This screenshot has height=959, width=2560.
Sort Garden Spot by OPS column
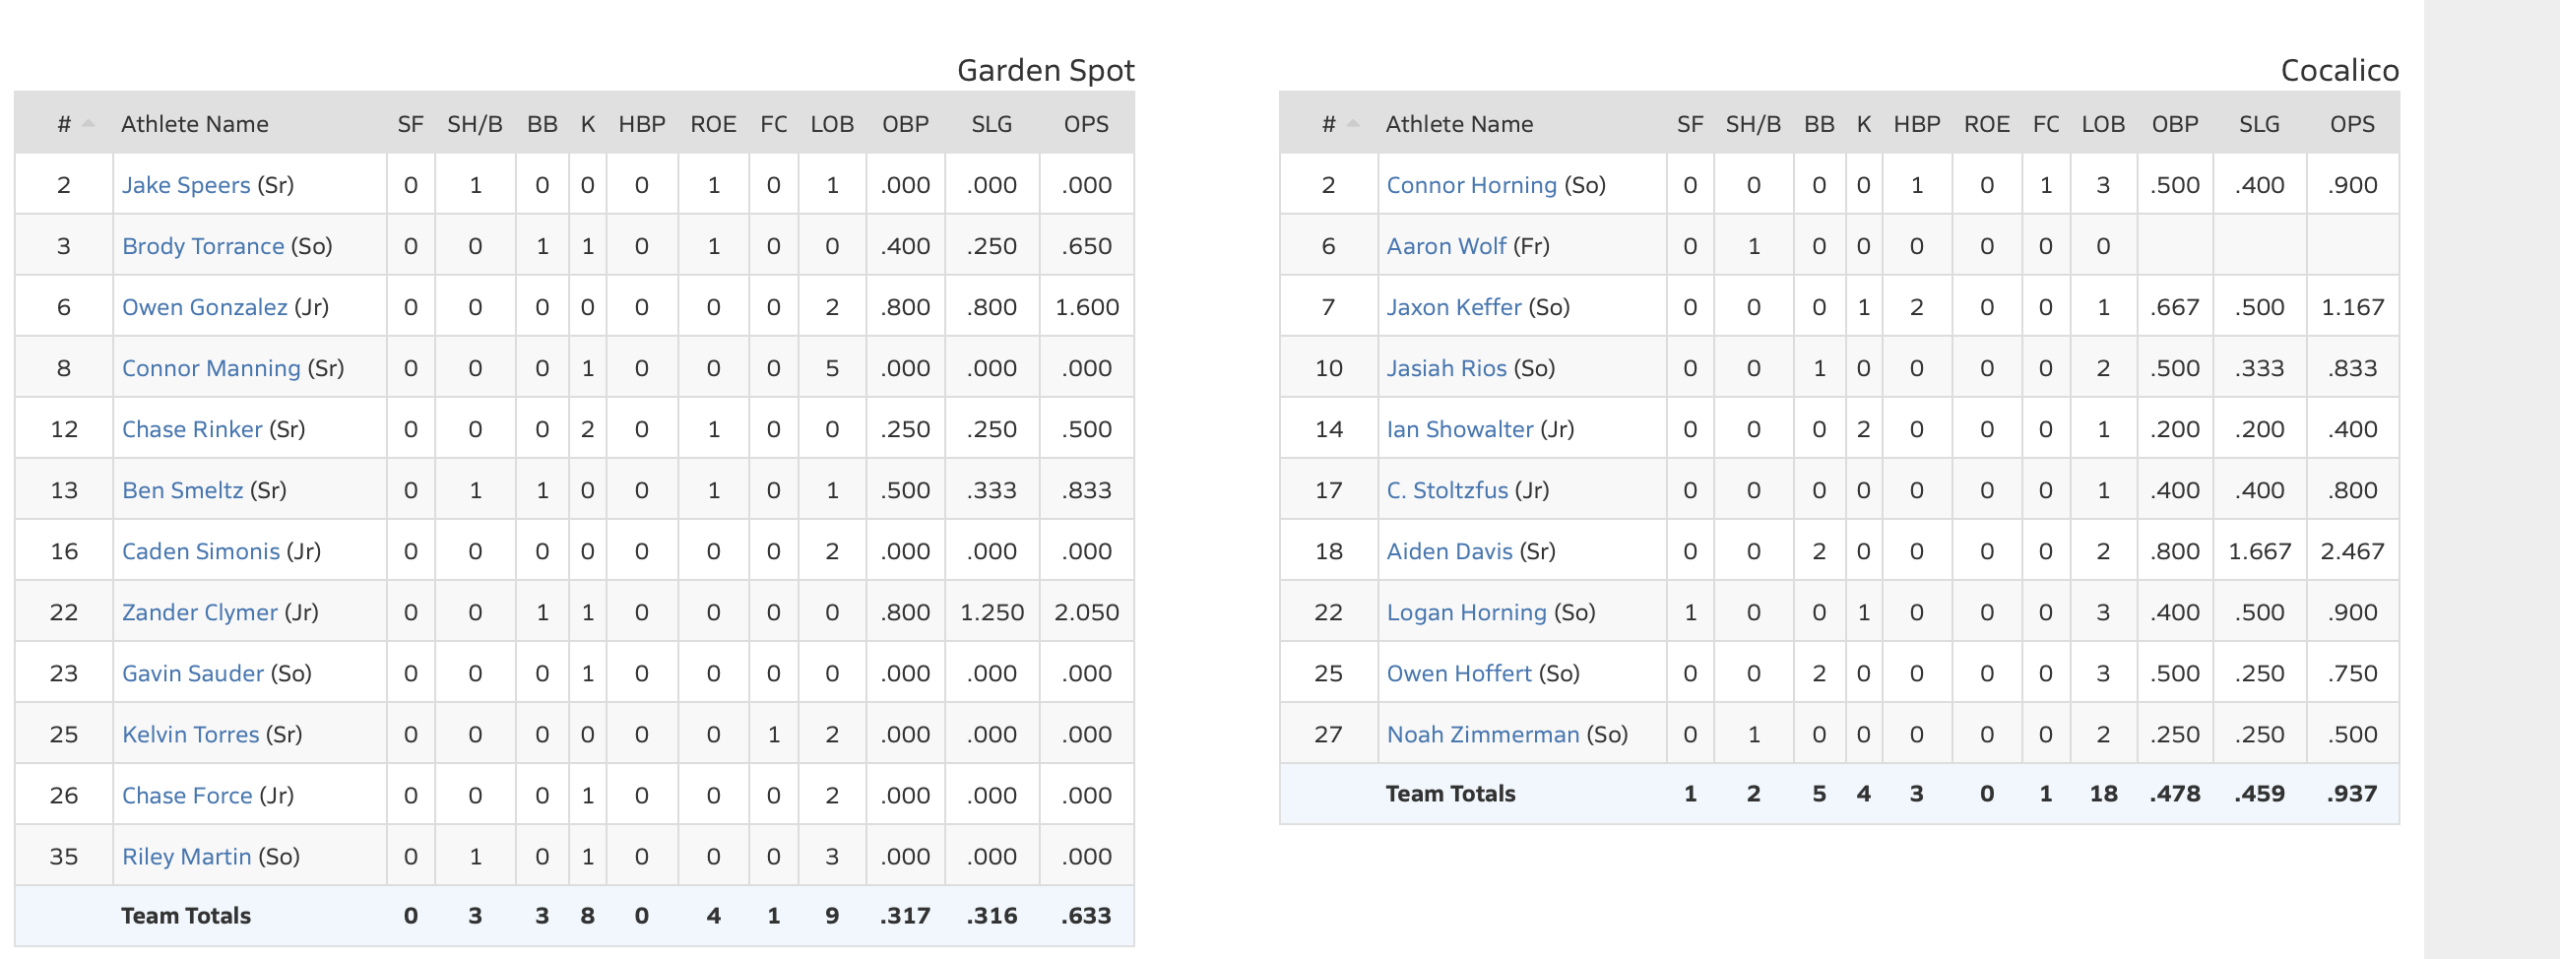(x=1086, y=124)
